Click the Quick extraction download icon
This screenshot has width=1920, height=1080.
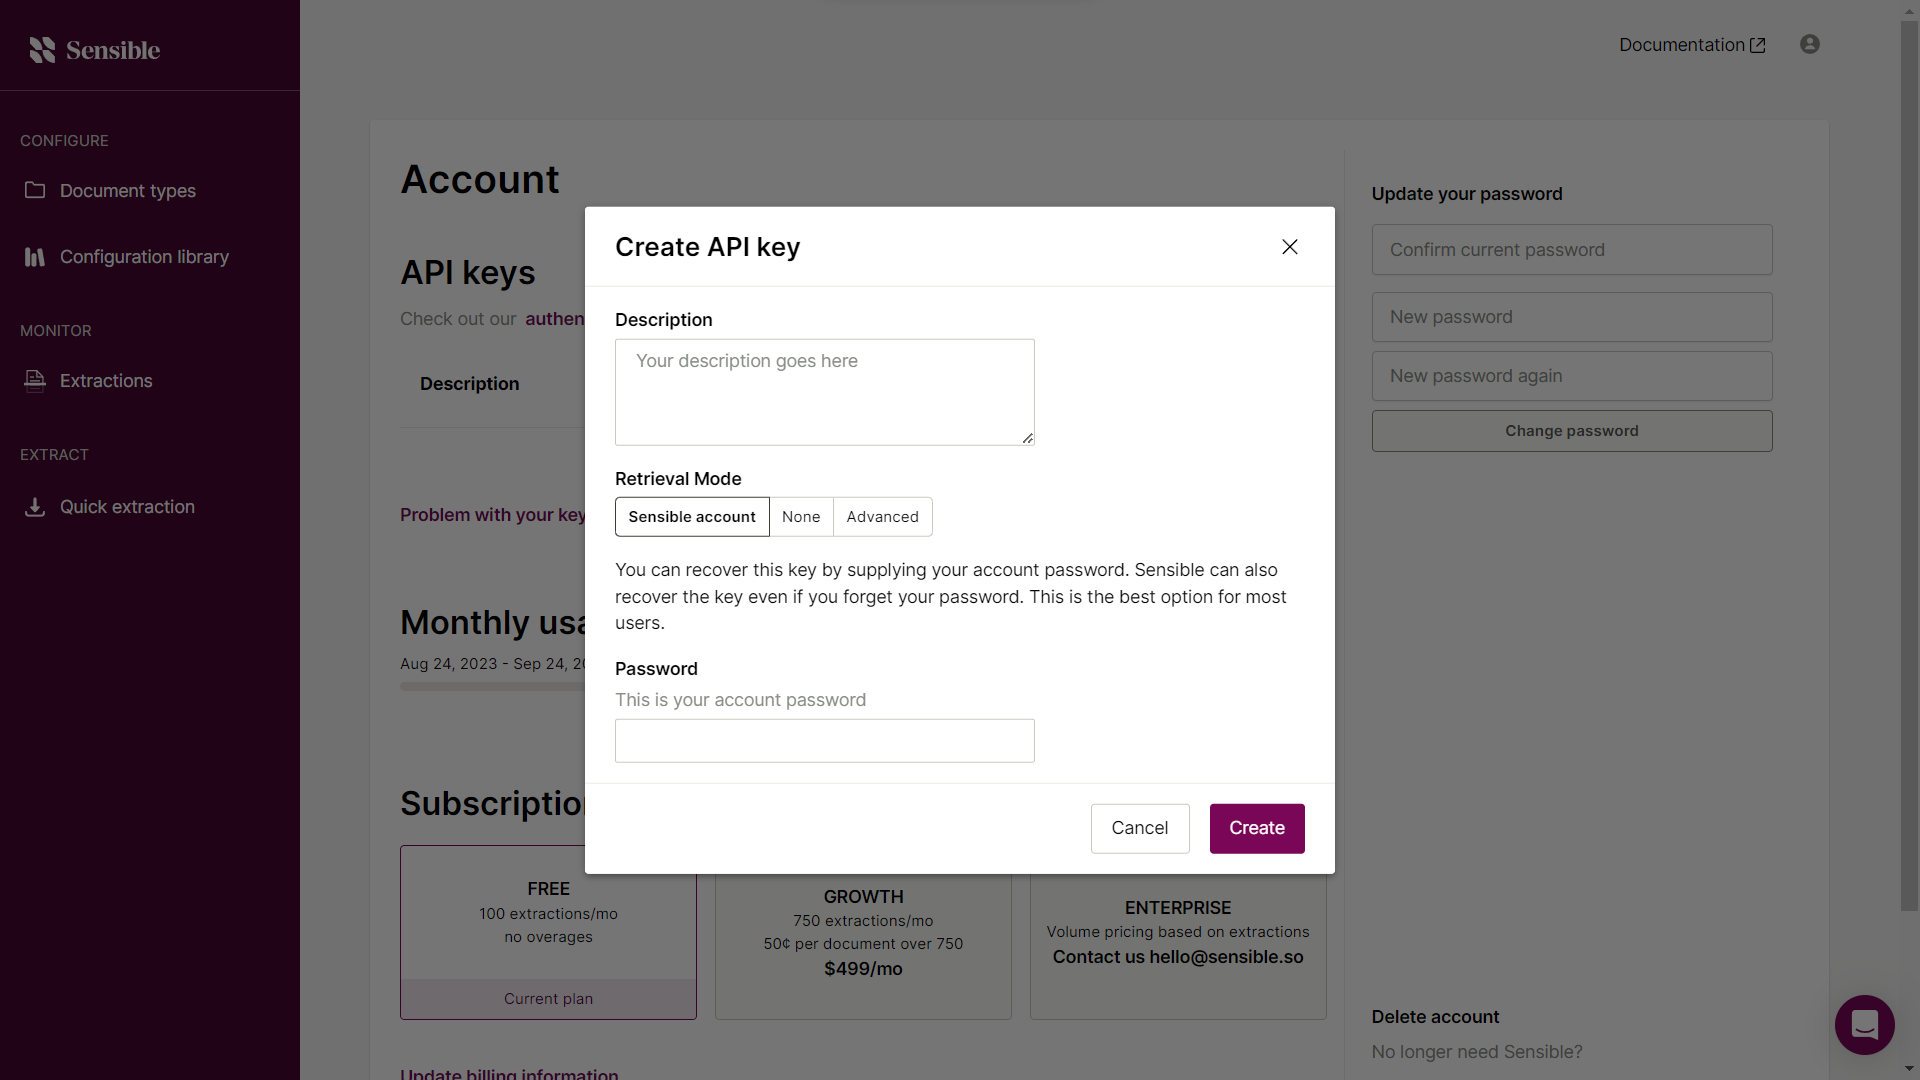[35, 507]
